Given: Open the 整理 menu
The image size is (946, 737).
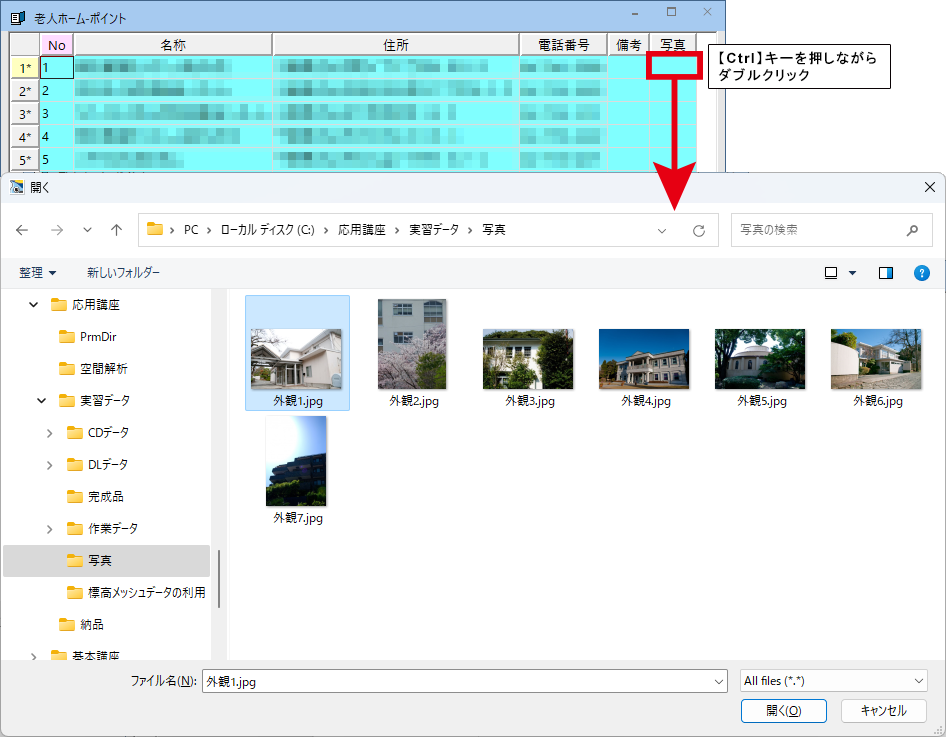Looking at the screenshot, I should [x=38, y=273].
